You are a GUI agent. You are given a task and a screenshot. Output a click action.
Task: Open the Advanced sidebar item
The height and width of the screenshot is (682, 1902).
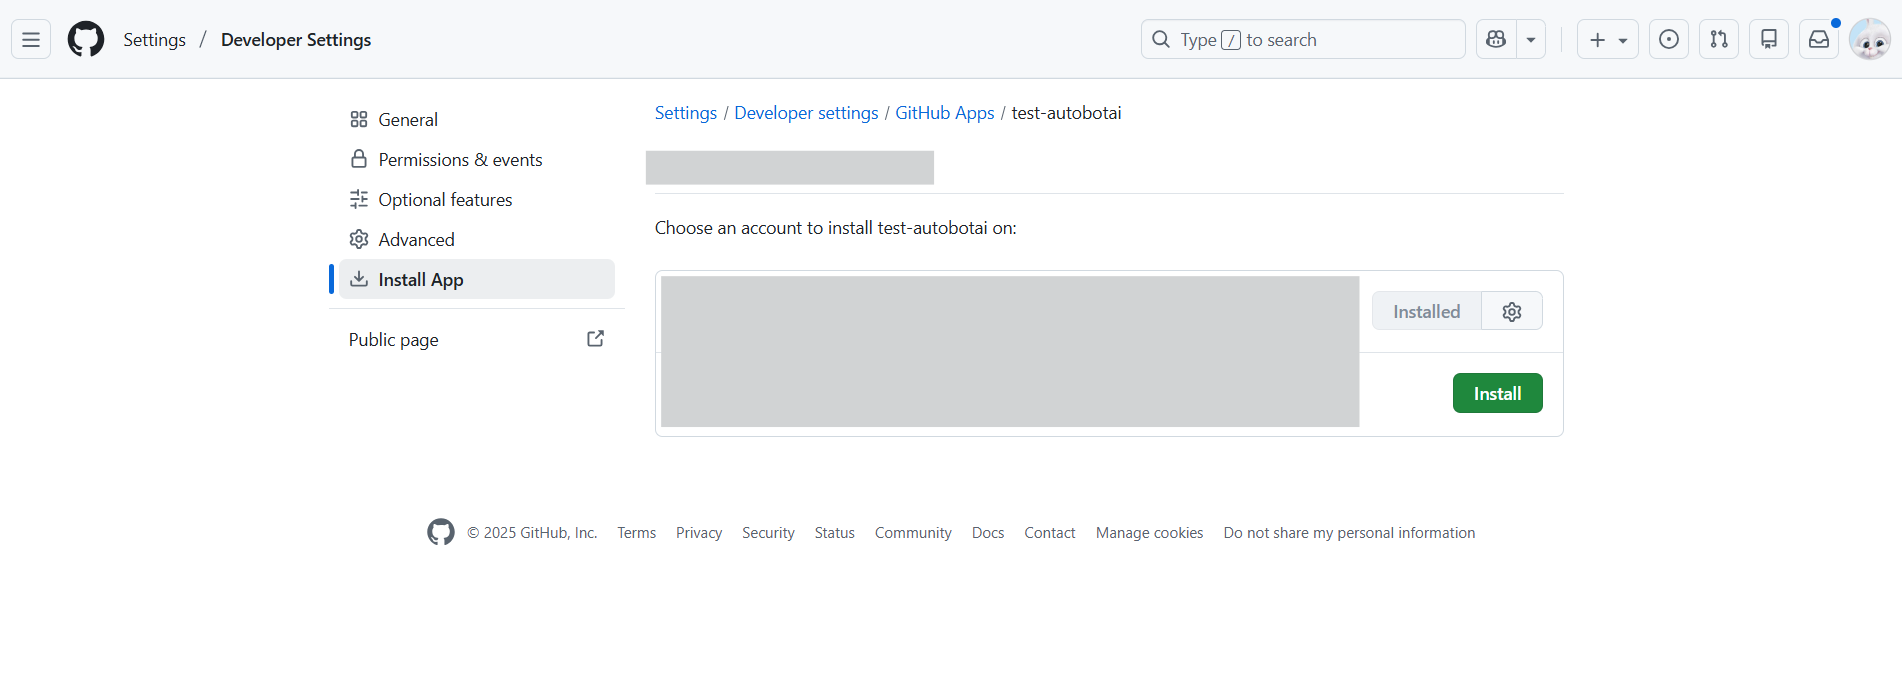[x=477, y=239]
